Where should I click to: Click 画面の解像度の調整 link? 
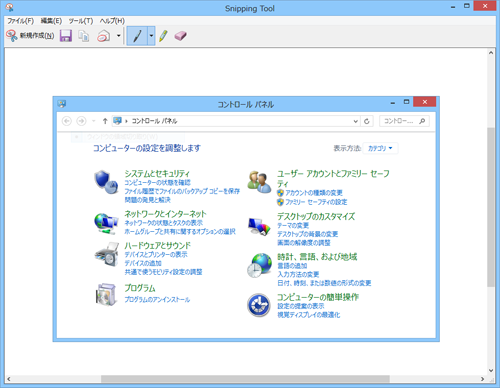coord(304,243)
